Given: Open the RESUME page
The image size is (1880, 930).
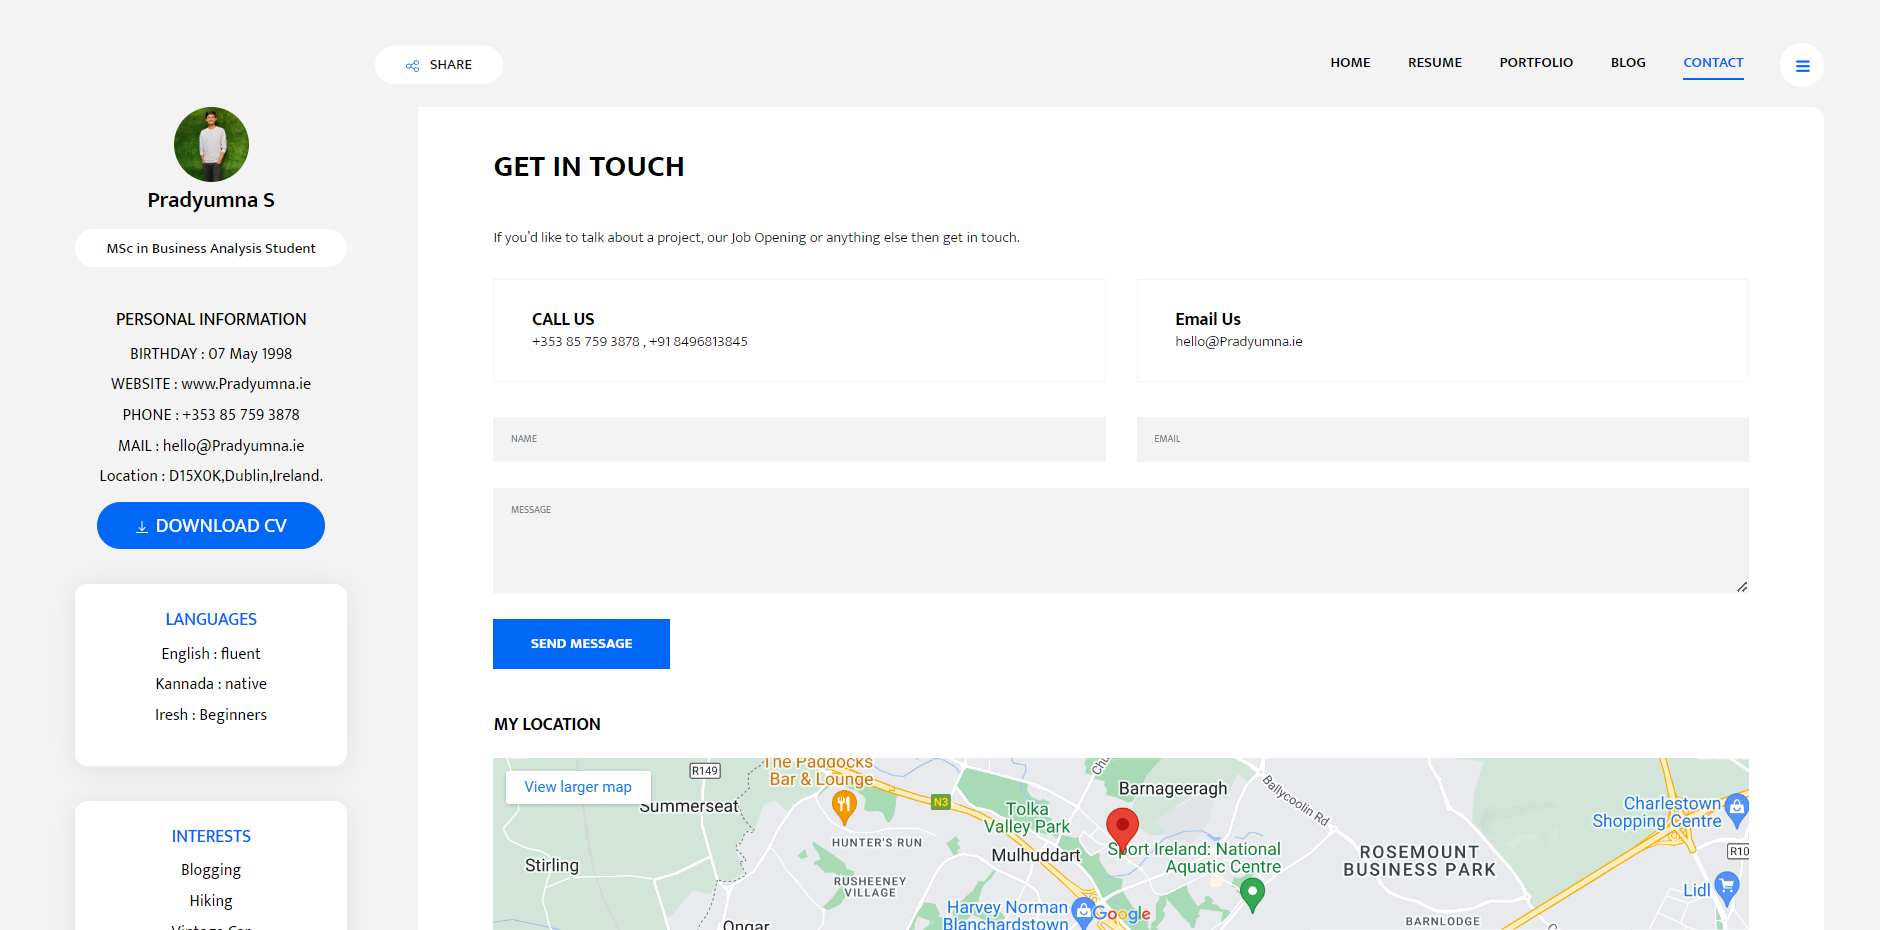Looking at the screenshot, I should pos(1434,62).
